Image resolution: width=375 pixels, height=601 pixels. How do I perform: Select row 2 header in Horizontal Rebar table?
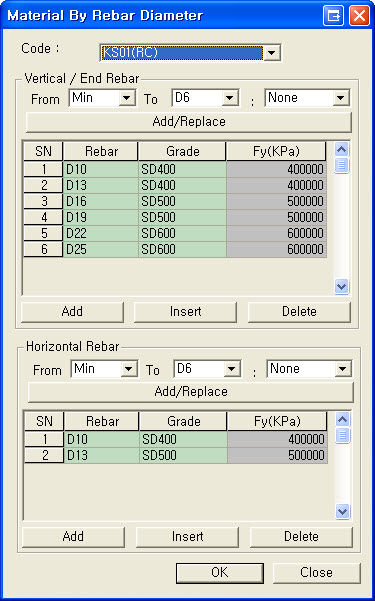44,455
